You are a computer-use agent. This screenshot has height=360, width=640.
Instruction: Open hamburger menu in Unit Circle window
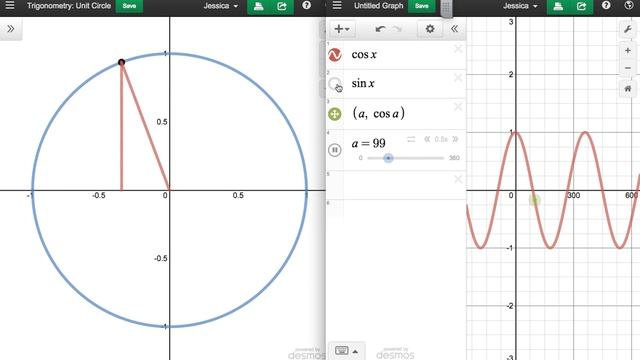9,6
